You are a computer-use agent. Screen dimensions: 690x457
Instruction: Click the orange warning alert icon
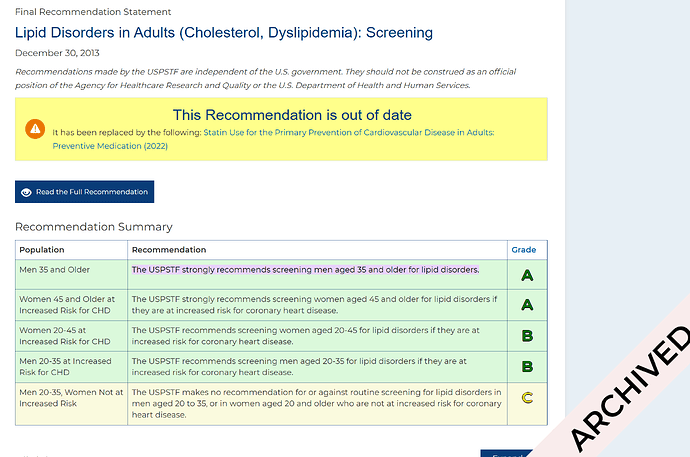coord(35,129)
